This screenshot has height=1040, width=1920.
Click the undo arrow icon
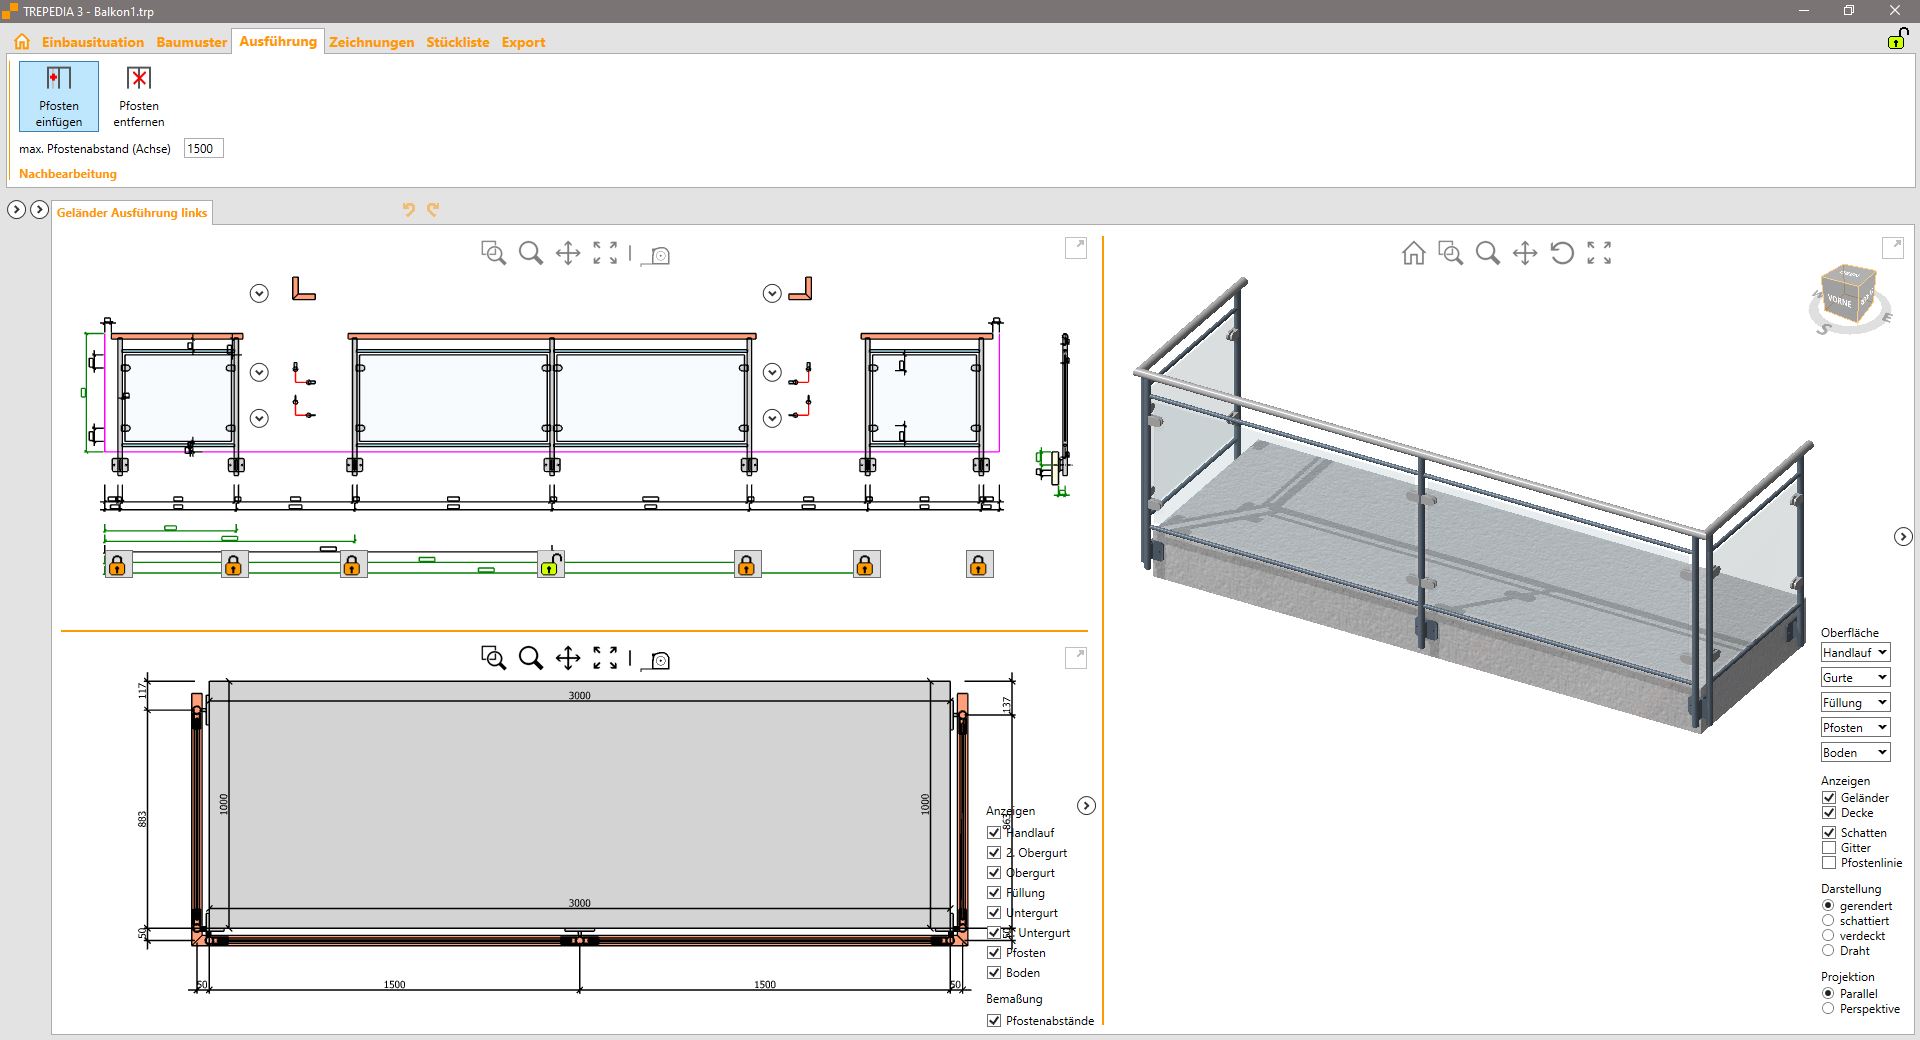tap(408, 210)
